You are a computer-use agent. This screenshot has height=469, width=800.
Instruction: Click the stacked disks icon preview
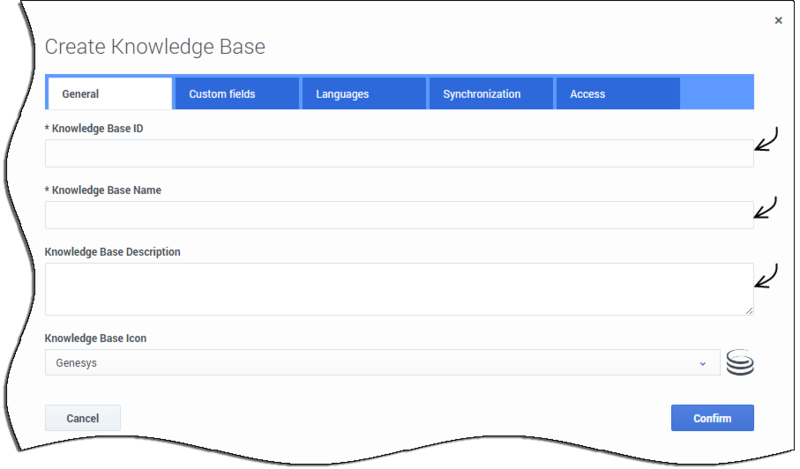tap(740, 362)
